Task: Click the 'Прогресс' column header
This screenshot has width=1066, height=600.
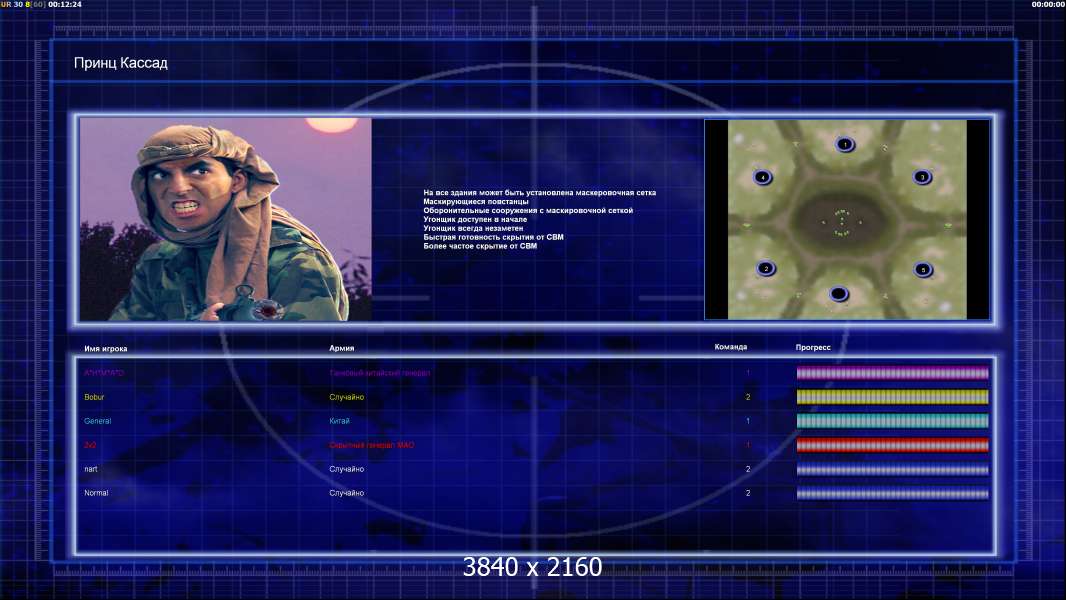Action: click(x=813, y=347)
